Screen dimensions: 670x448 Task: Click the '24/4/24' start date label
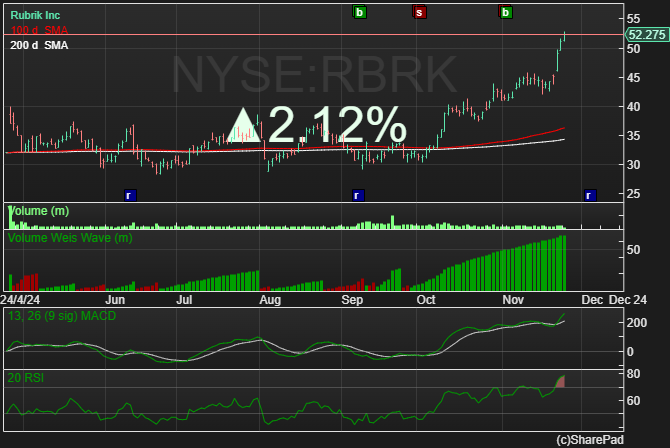tap(20, 300)
